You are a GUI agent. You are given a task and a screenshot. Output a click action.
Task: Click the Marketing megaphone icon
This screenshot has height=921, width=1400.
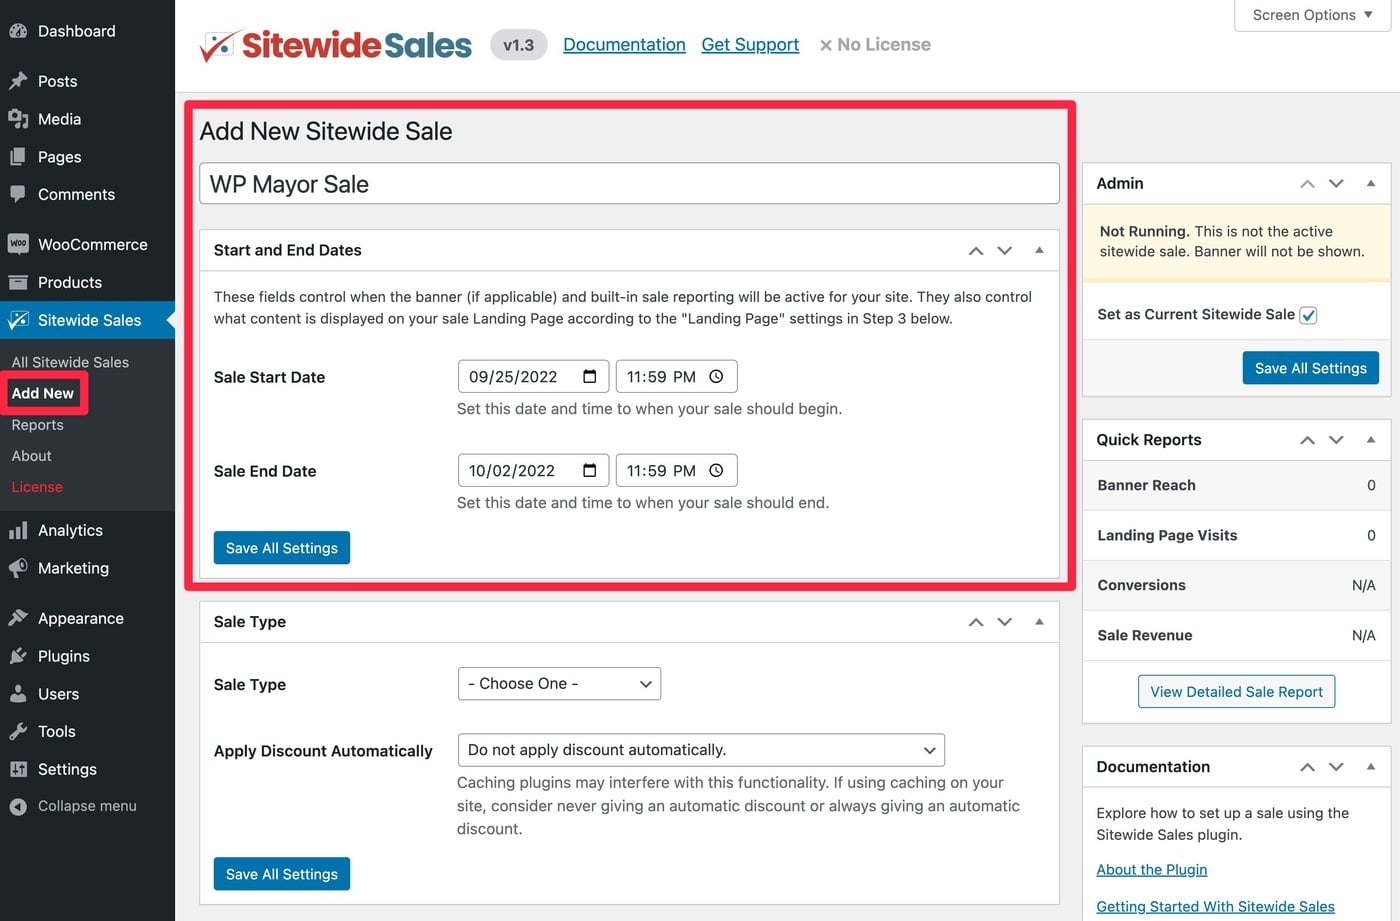pyautogui.click(x=20, y=567)
